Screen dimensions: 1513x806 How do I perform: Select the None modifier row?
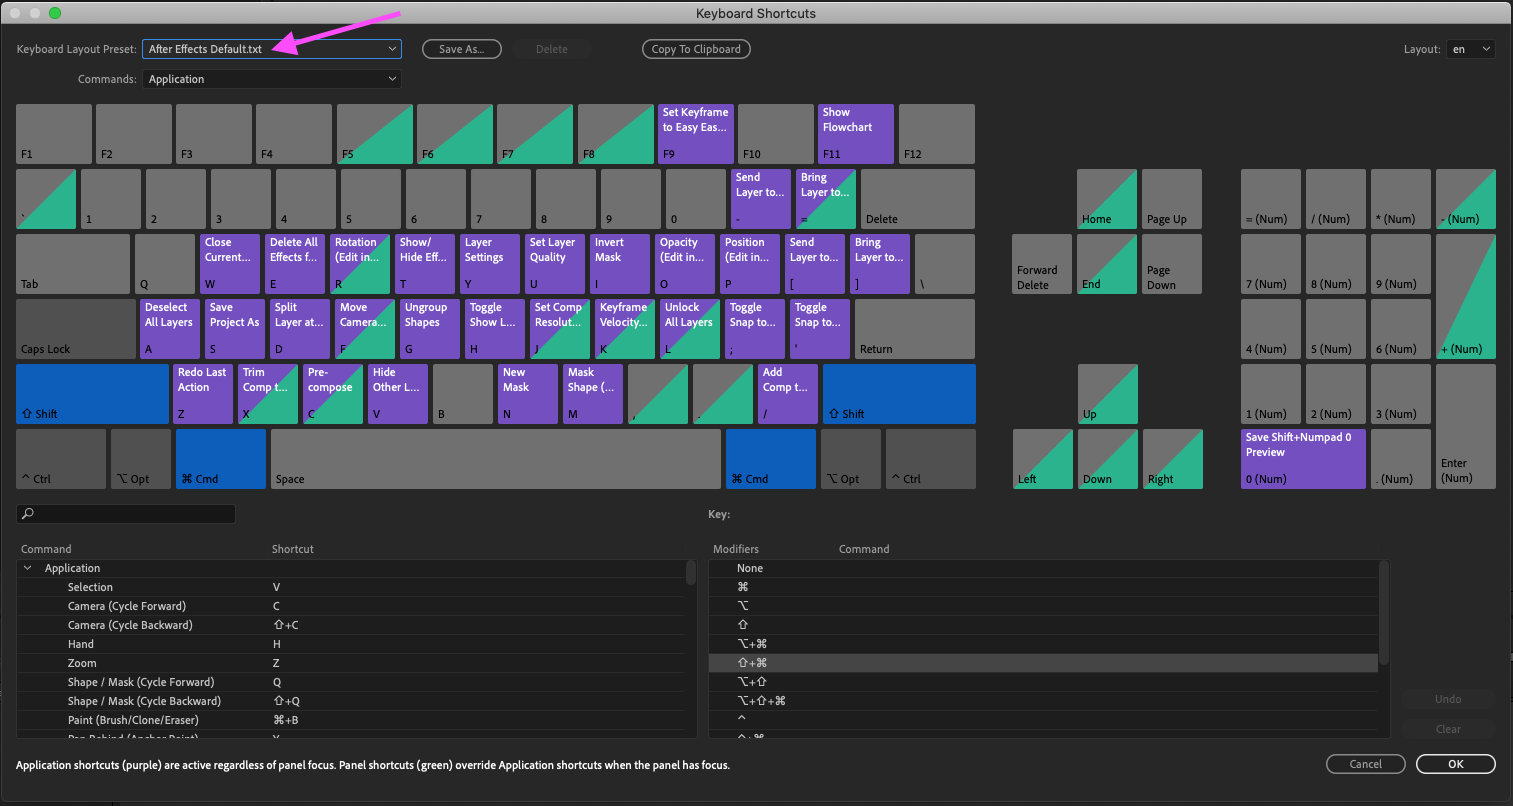1043,568
